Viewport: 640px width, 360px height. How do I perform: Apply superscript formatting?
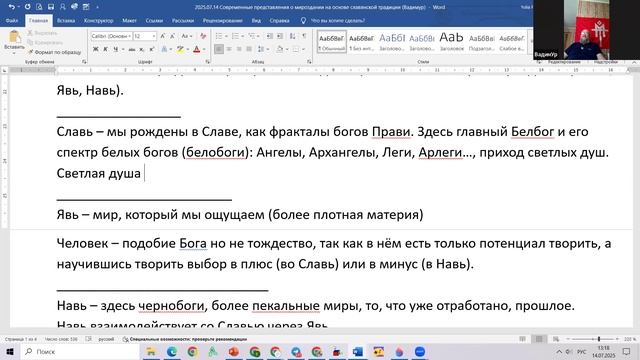tap(152, 49)
